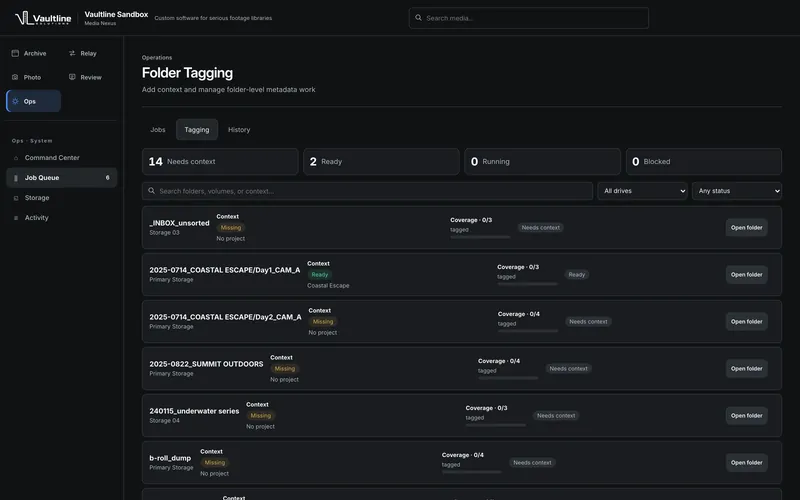Viewport: 800px width, 500px height.
Task: Click the 2 Ready summary card
Action: [x=381, y=162]
